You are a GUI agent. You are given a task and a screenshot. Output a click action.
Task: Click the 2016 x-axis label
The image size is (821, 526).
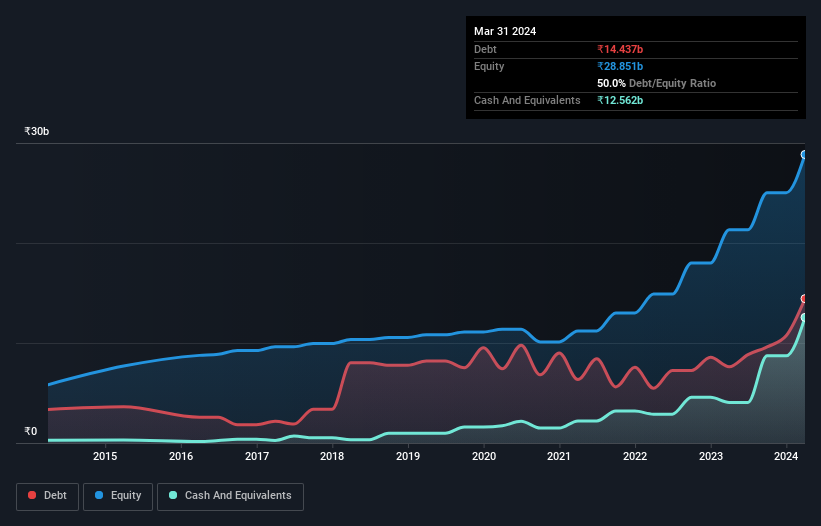pyautogui.click(x=181, y=456)
